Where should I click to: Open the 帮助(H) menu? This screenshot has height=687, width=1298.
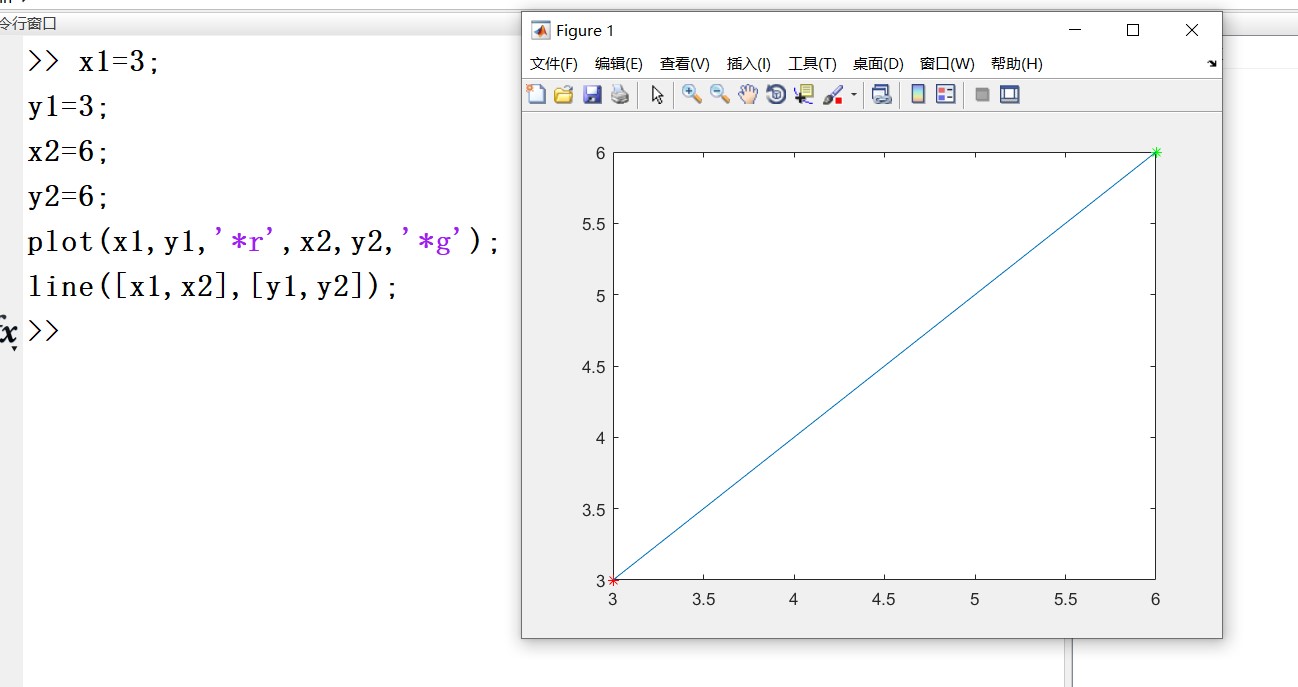(x=1017, y=64)
